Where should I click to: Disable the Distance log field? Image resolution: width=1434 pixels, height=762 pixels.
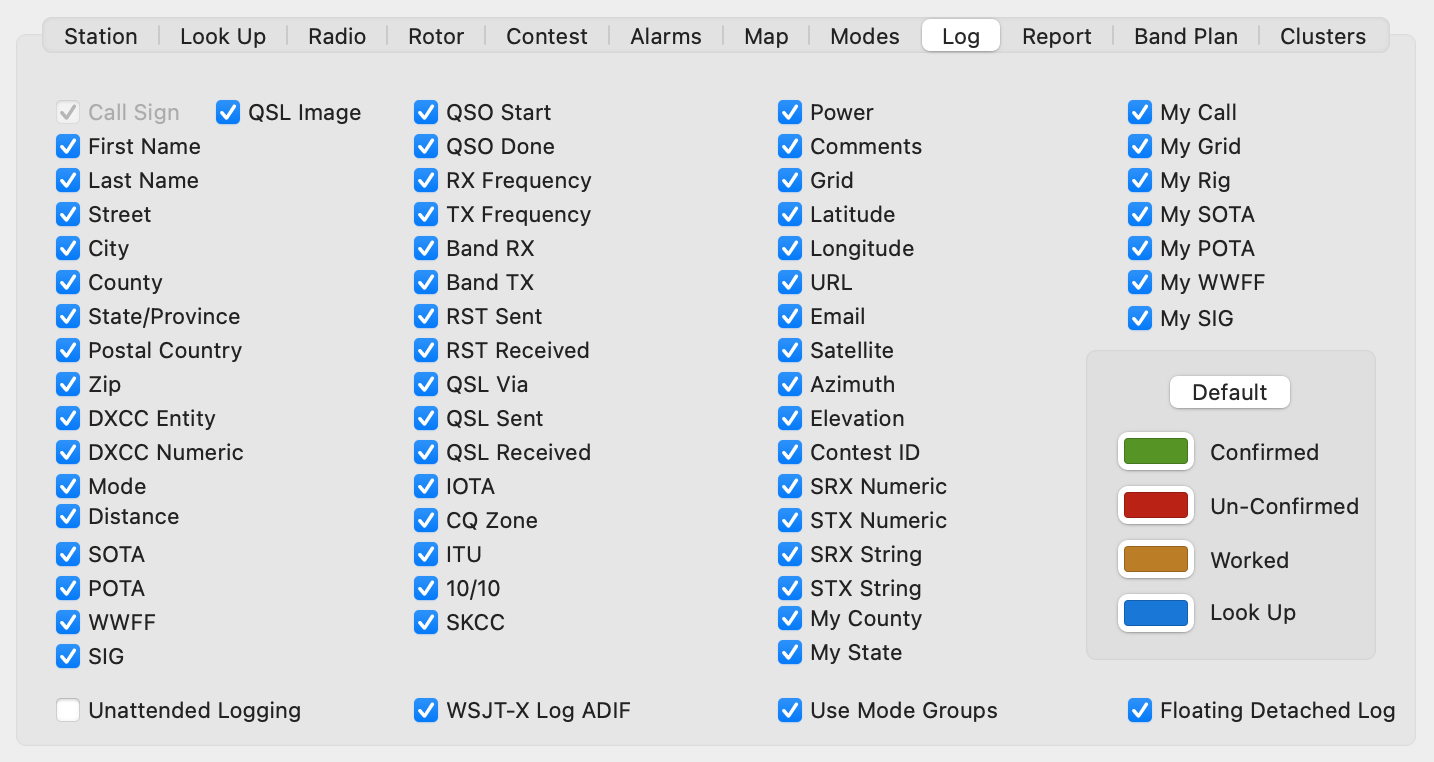tap(68, 518)
